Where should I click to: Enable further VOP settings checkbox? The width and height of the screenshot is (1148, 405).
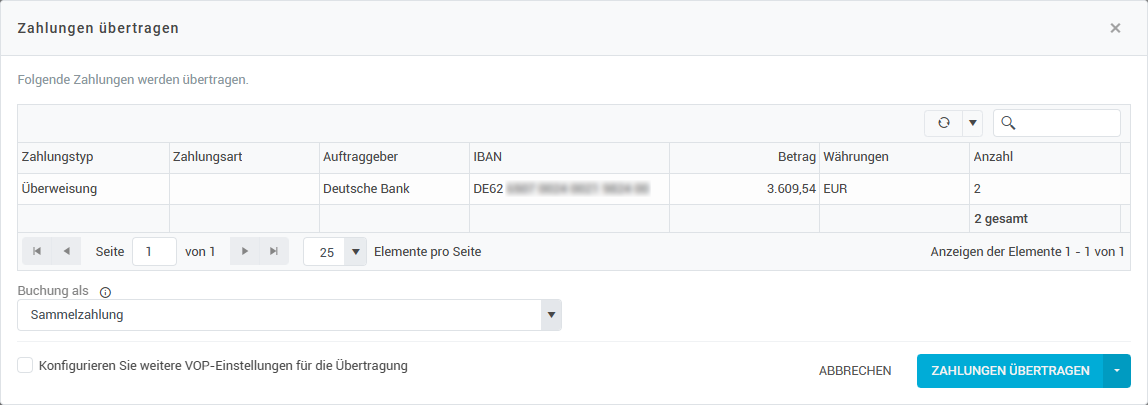pos(25,366)
